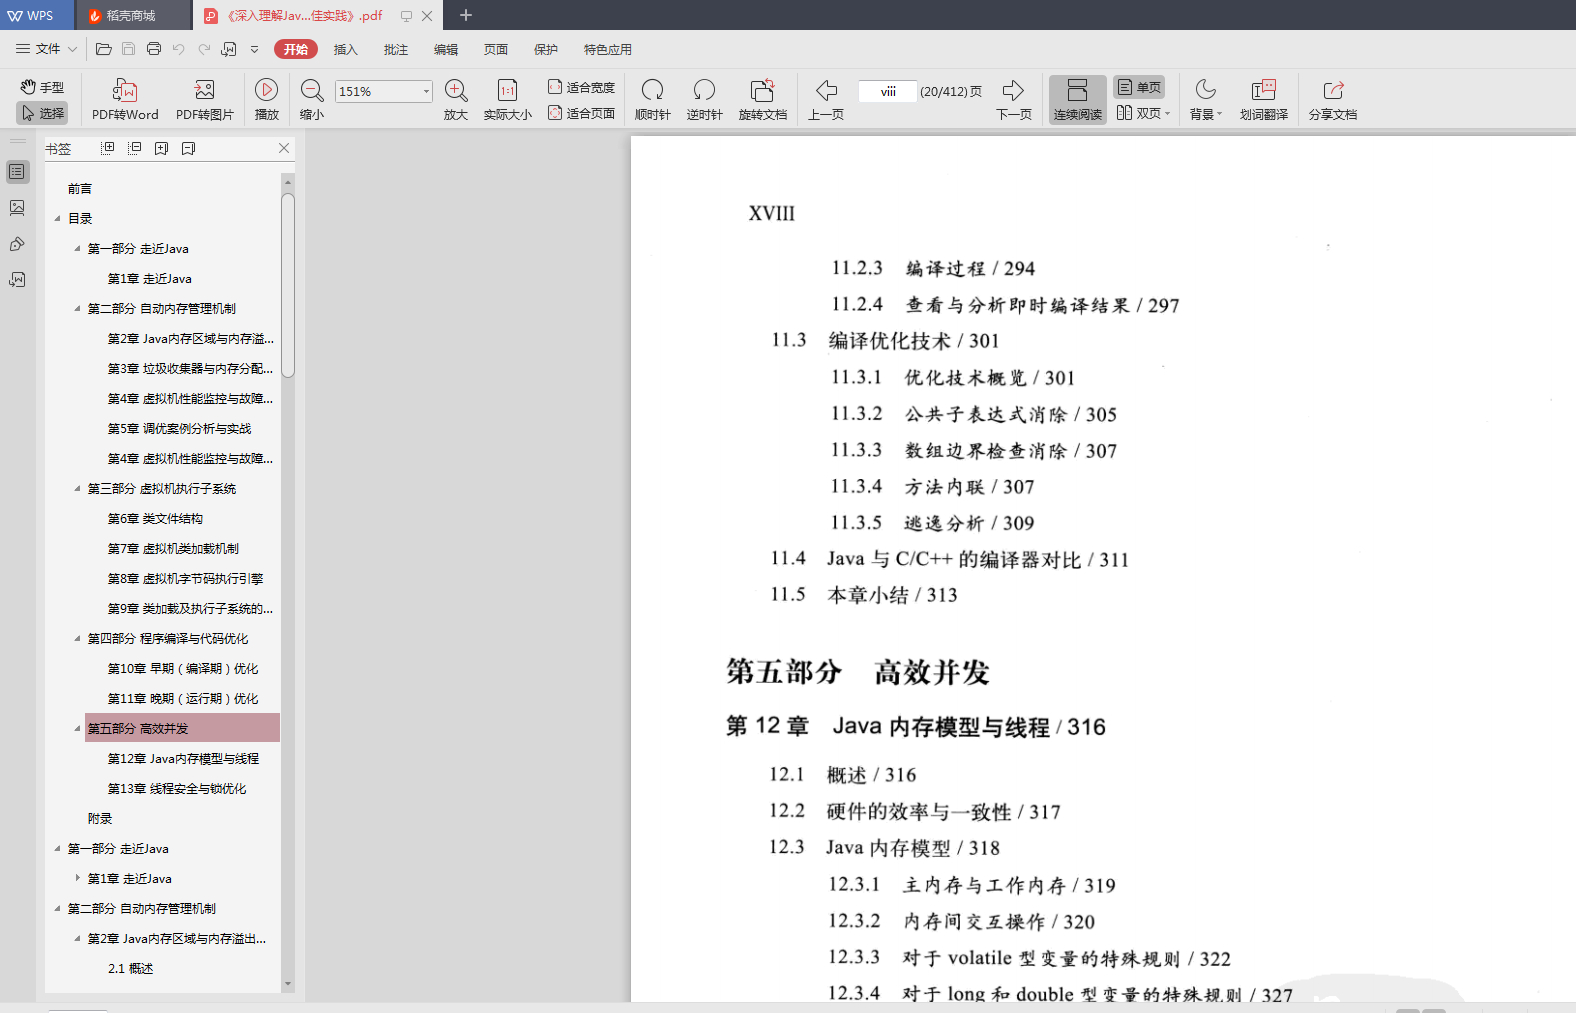Save the document
Screen dimensions: 1576x1013
point(128,48)
